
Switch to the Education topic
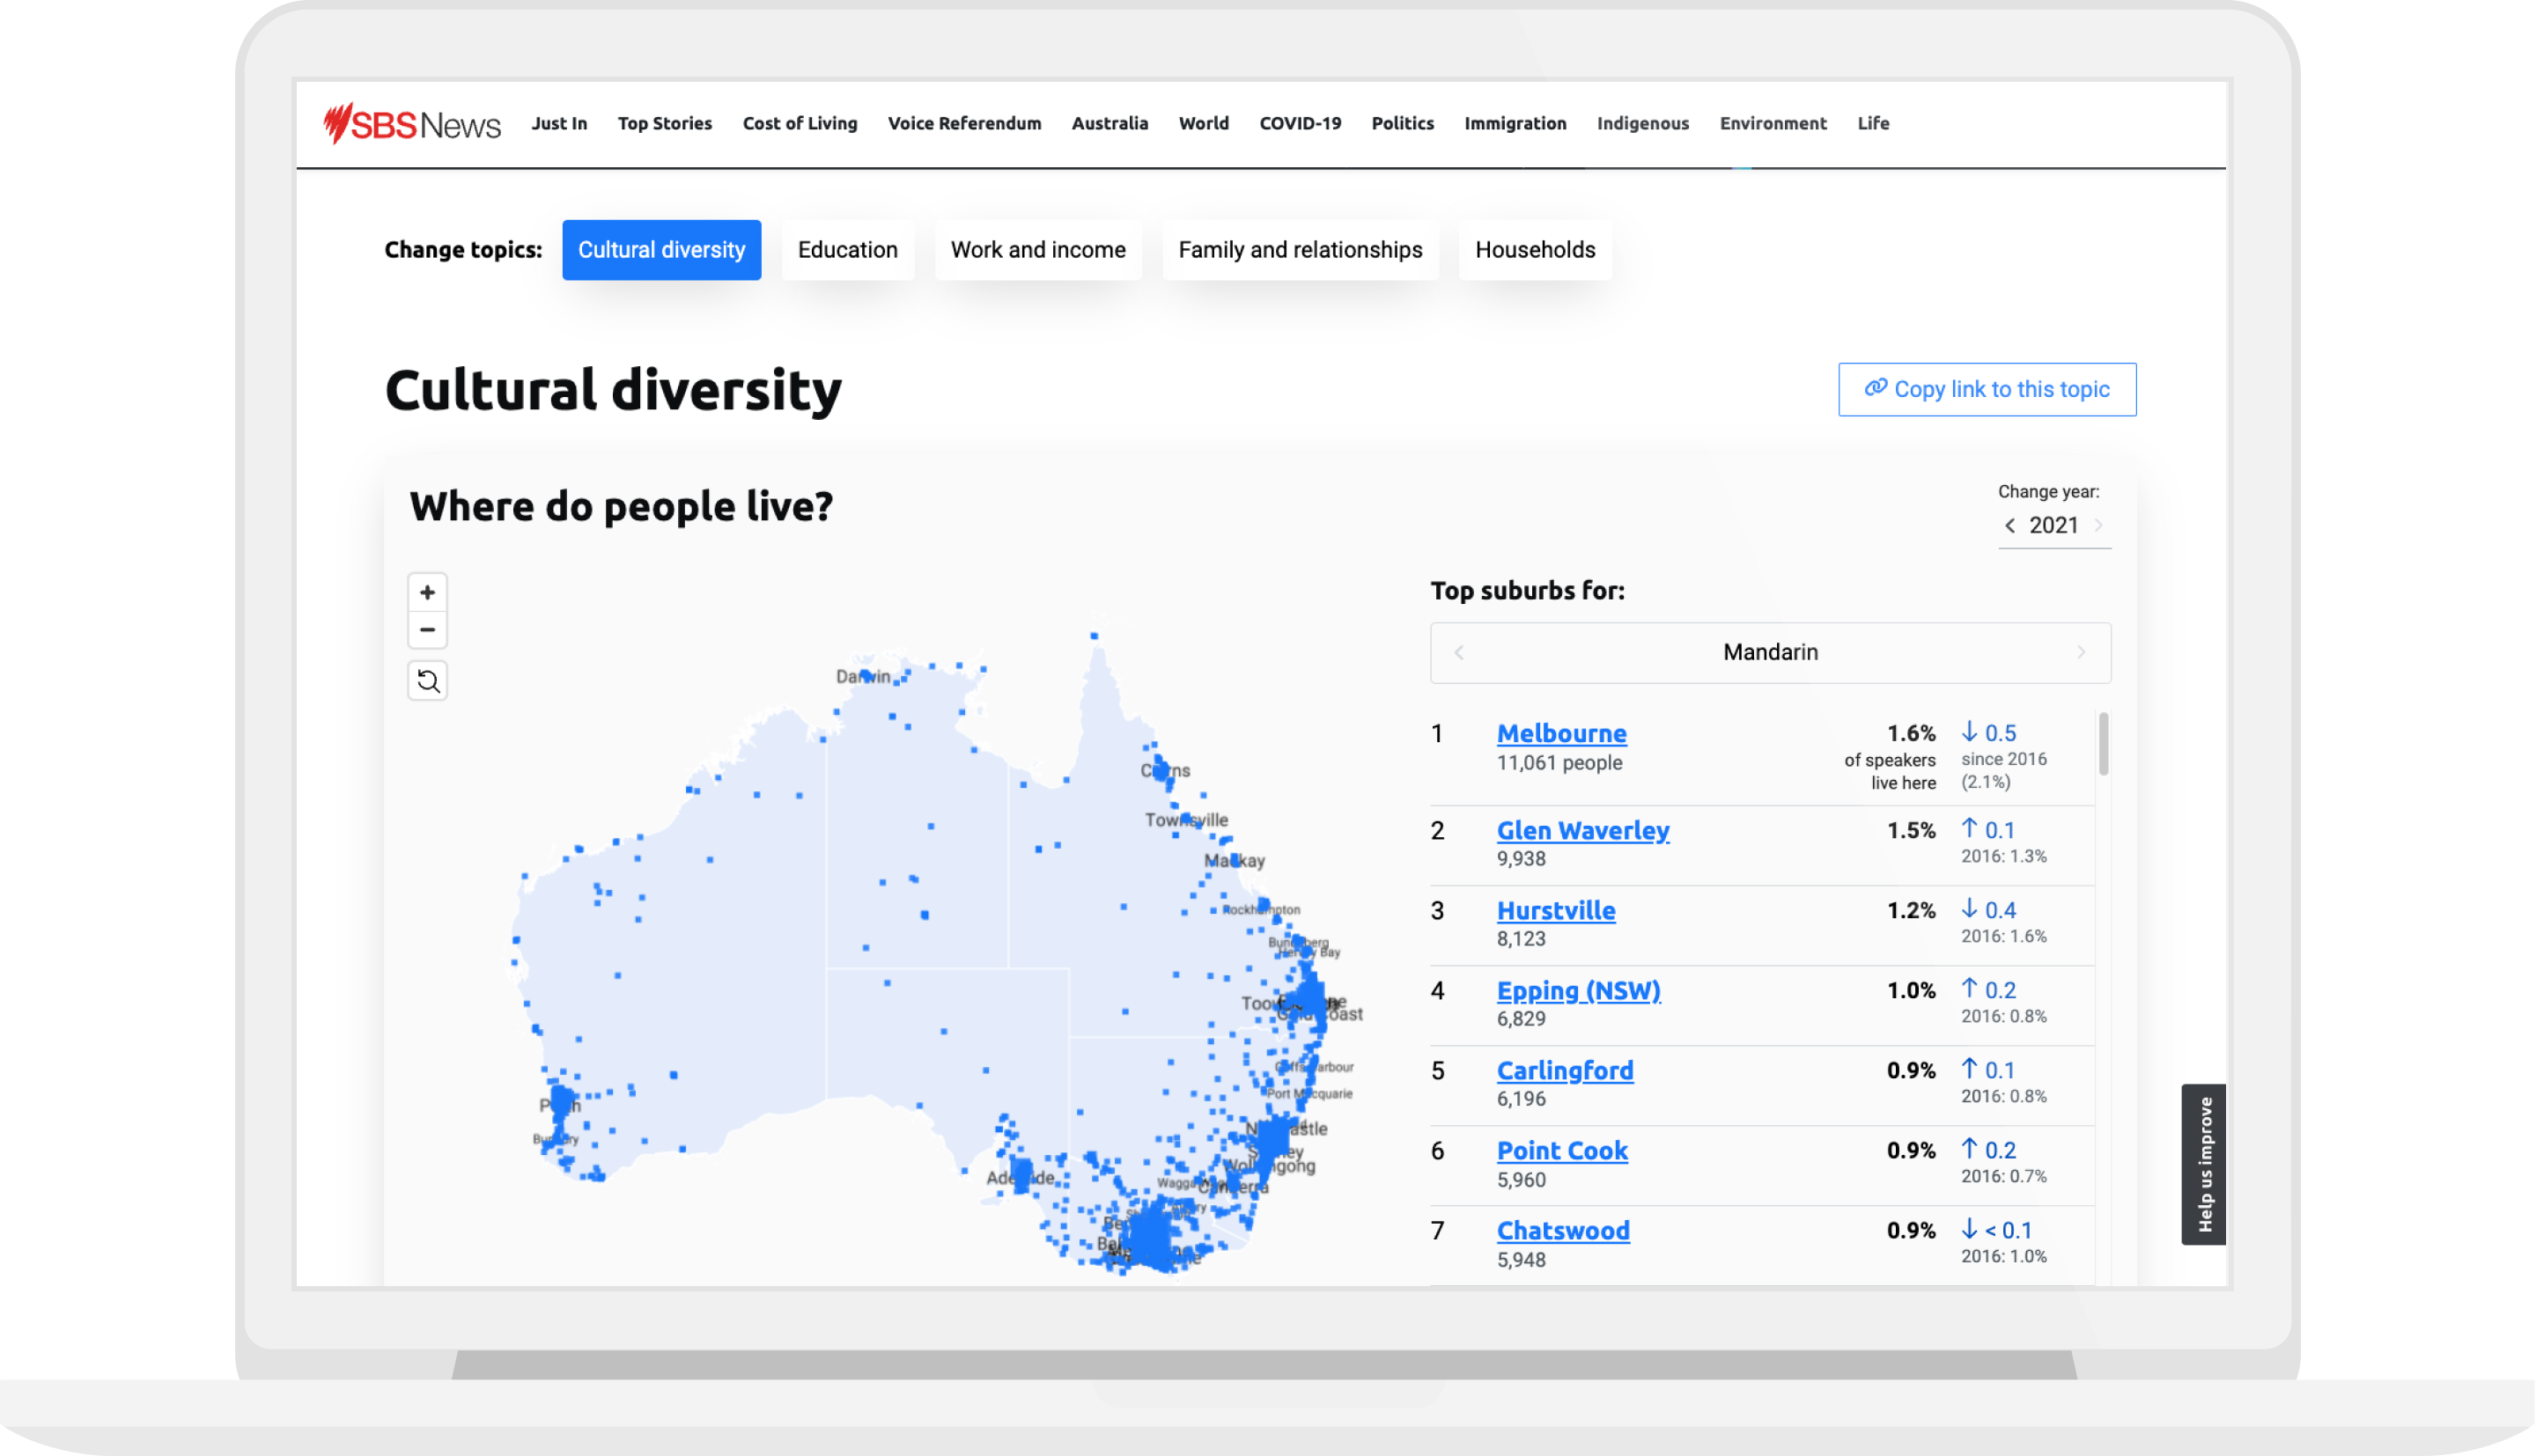coord(847,250)
